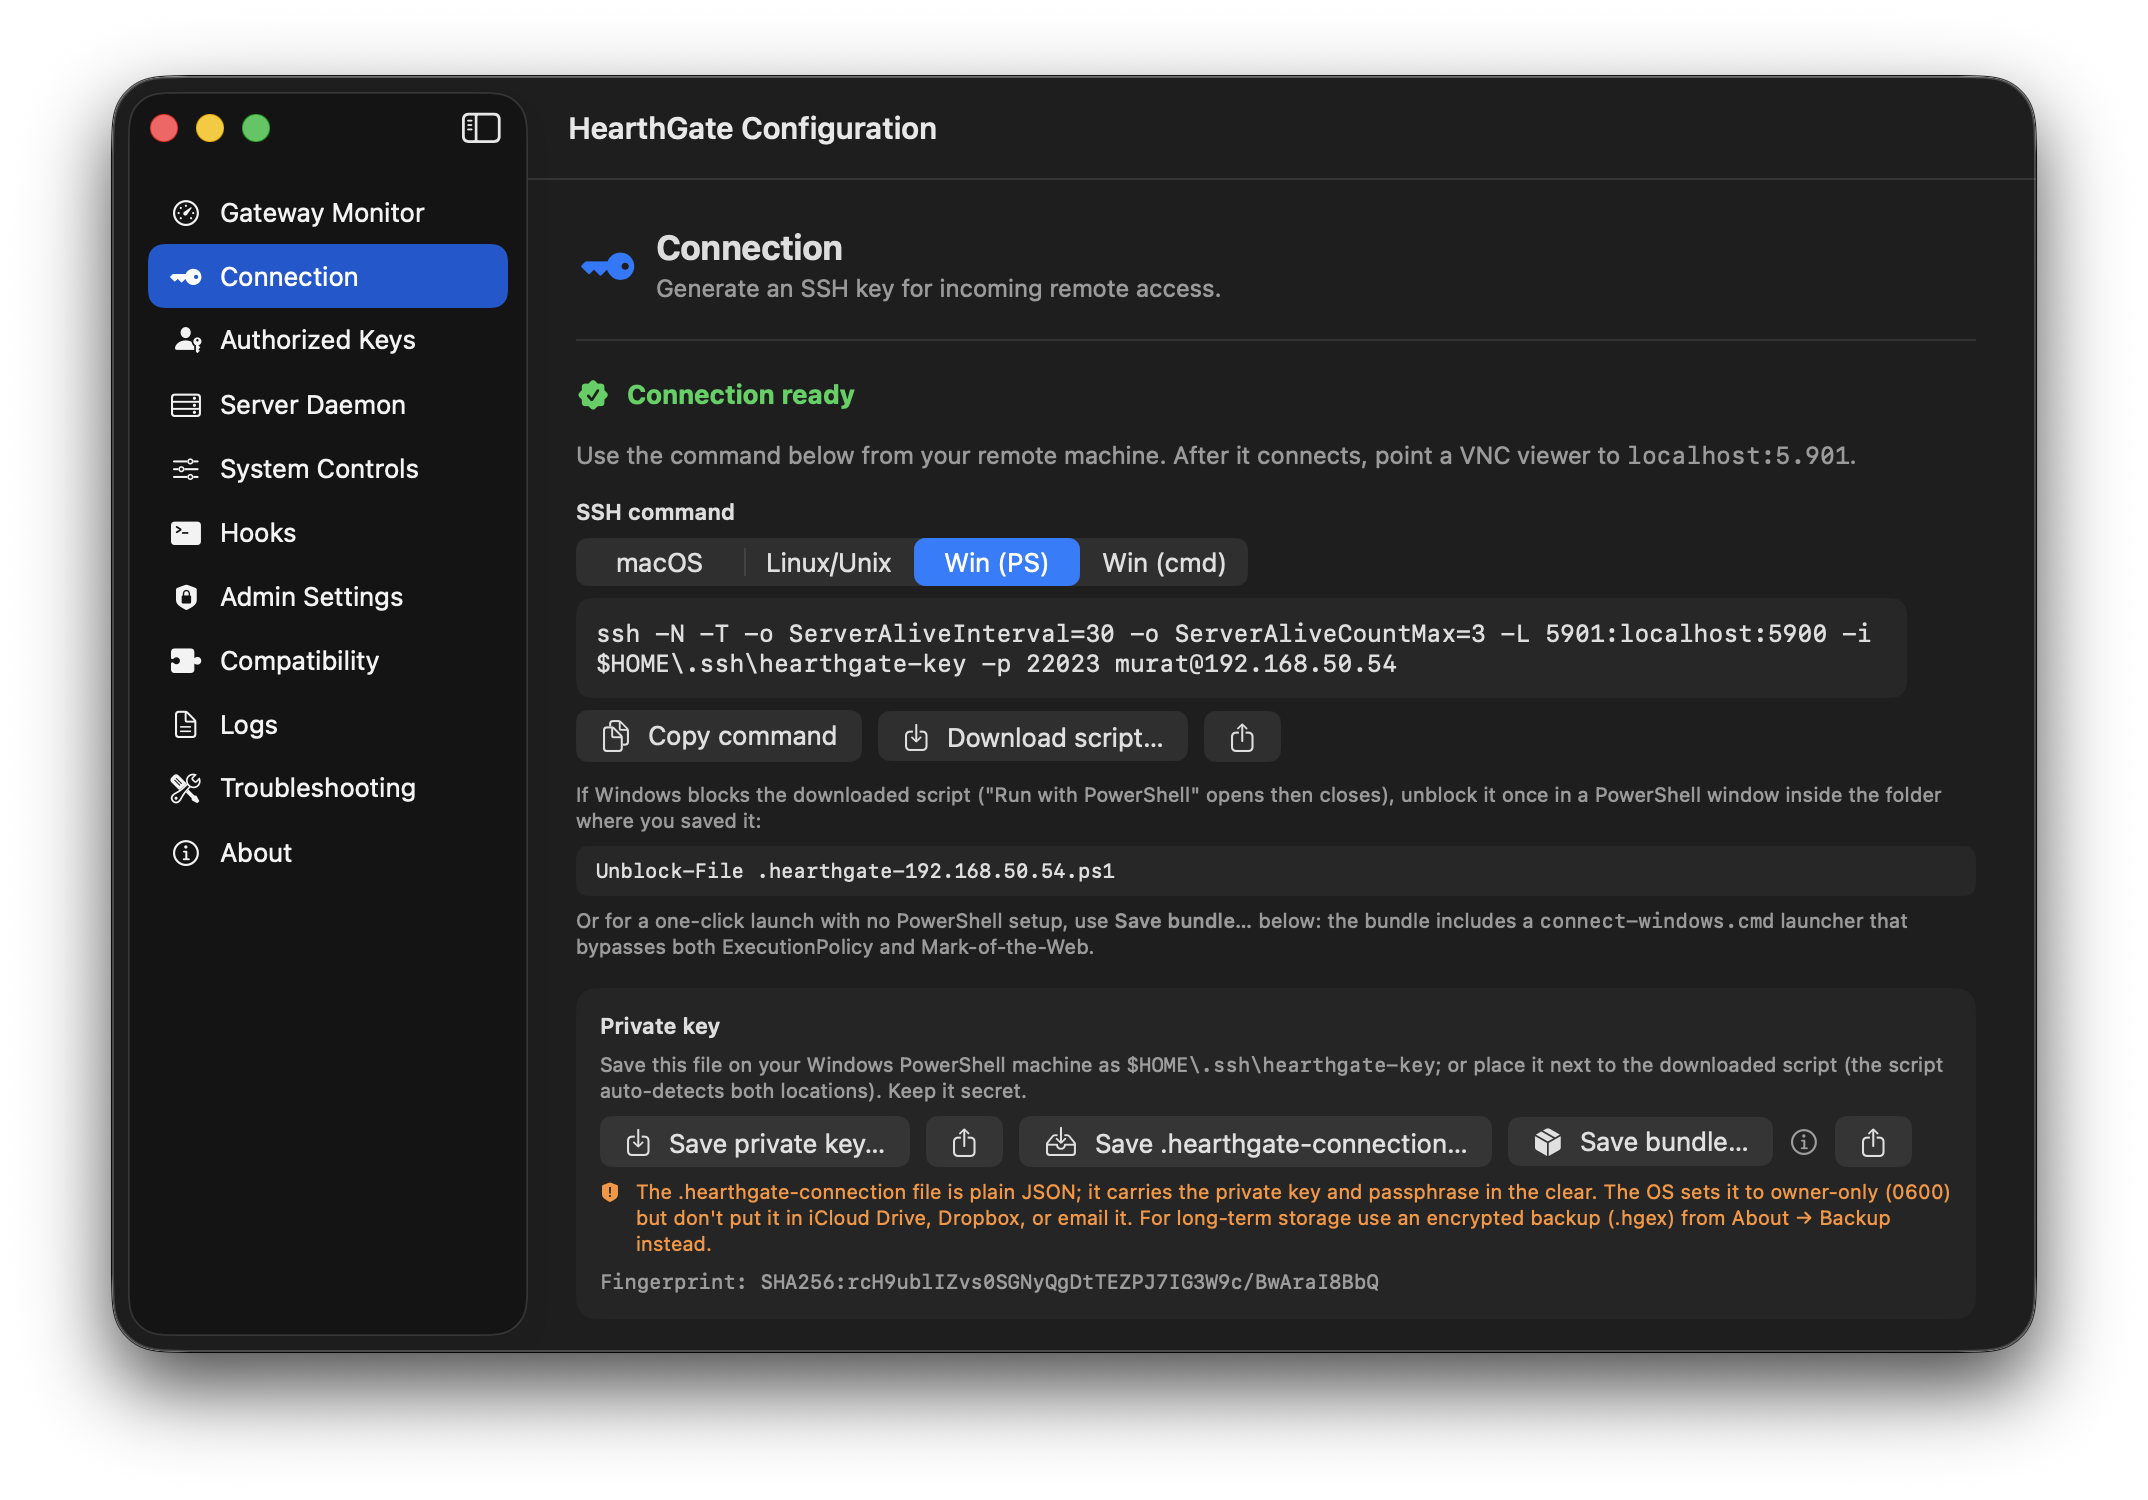The width and height of the screenshot is (2148, 1500).
Task: Click the Authorized Keys person-key icon
Action: pos(187,340)
